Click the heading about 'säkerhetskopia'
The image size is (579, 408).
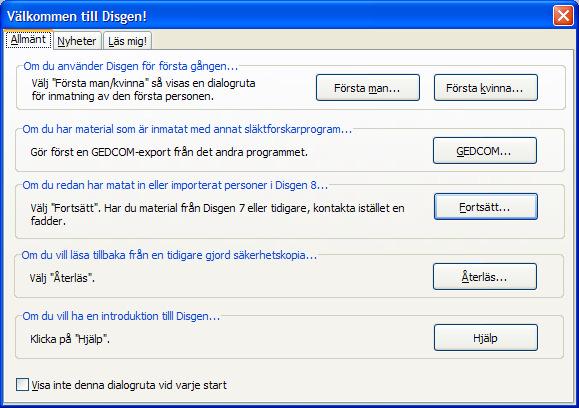click(x=169, y=255)
